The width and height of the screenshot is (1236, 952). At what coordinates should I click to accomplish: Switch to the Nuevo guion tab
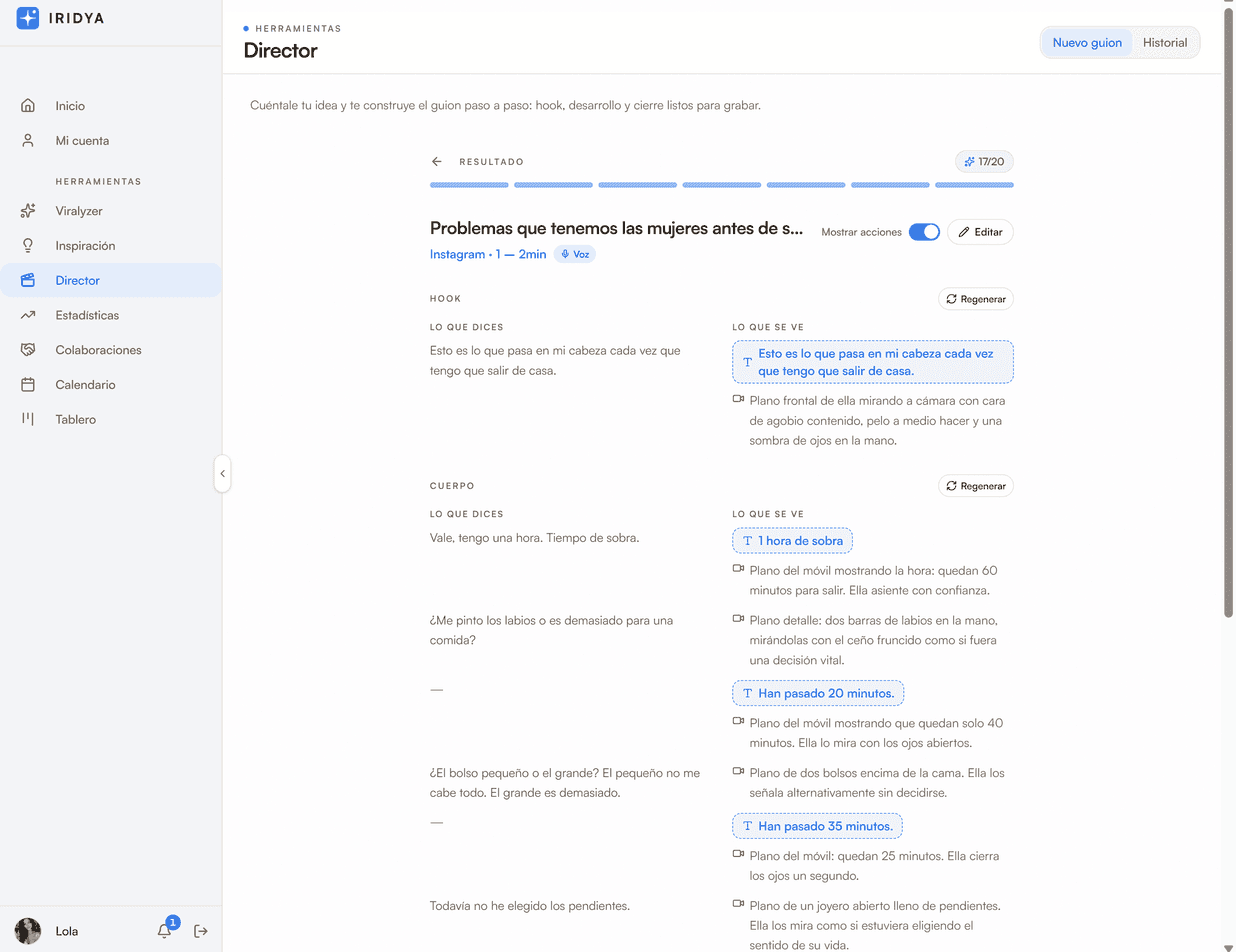(x=1087, y=43)
